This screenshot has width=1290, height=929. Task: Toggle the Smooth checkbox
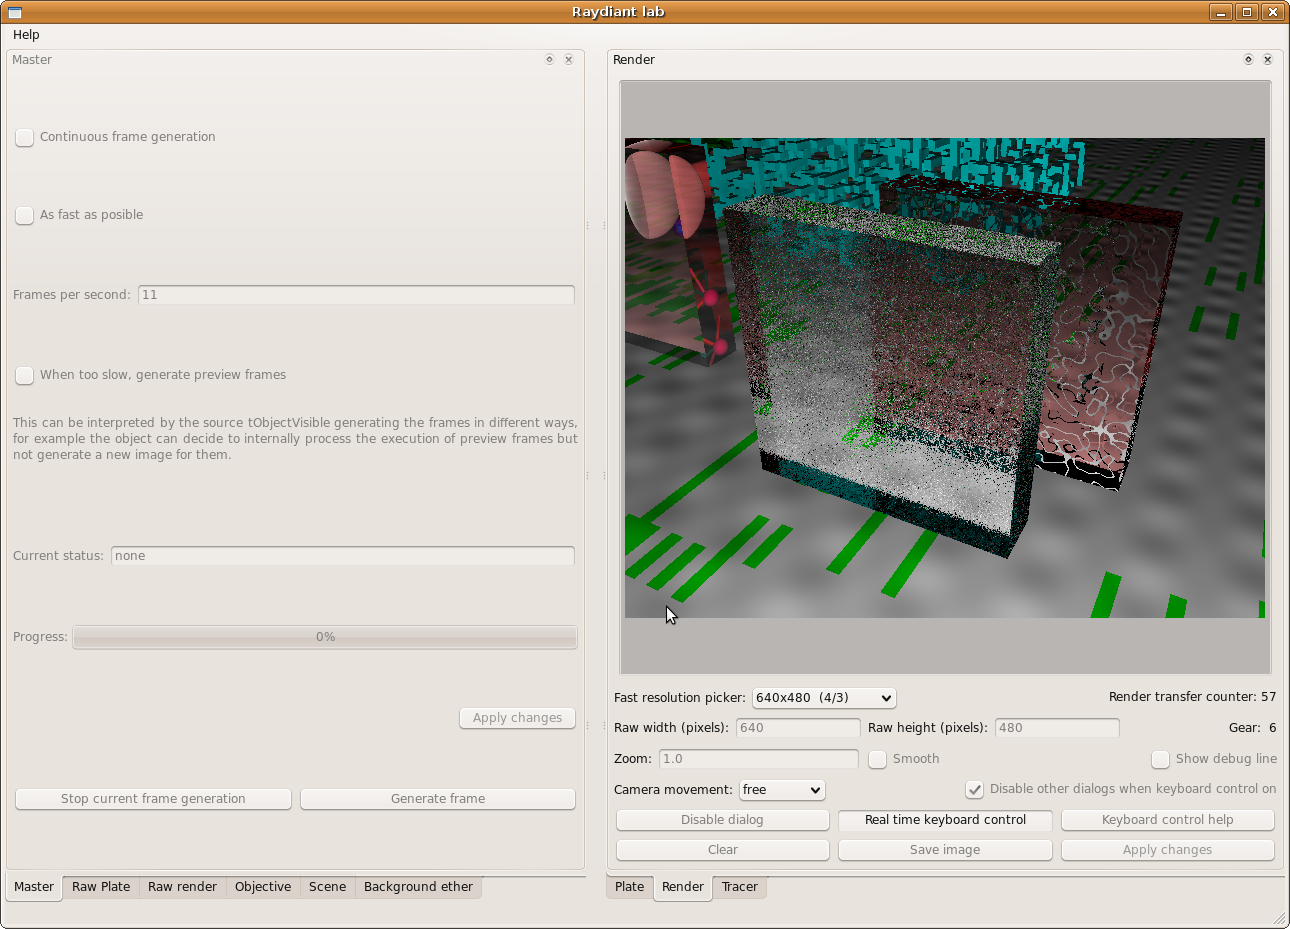point(877,759)
